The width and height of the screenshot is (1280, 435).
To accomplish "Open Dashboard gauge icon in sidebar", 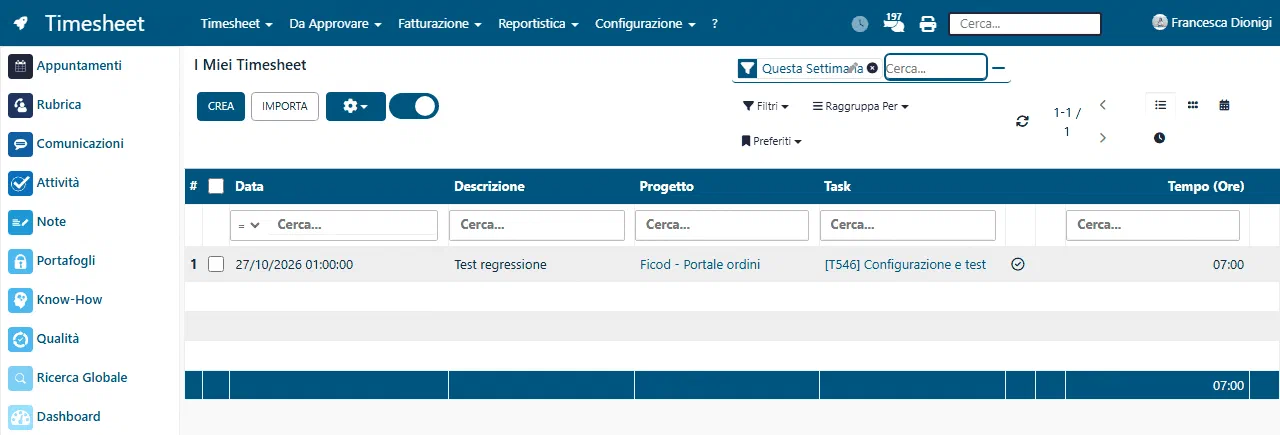I will [21, 417].
